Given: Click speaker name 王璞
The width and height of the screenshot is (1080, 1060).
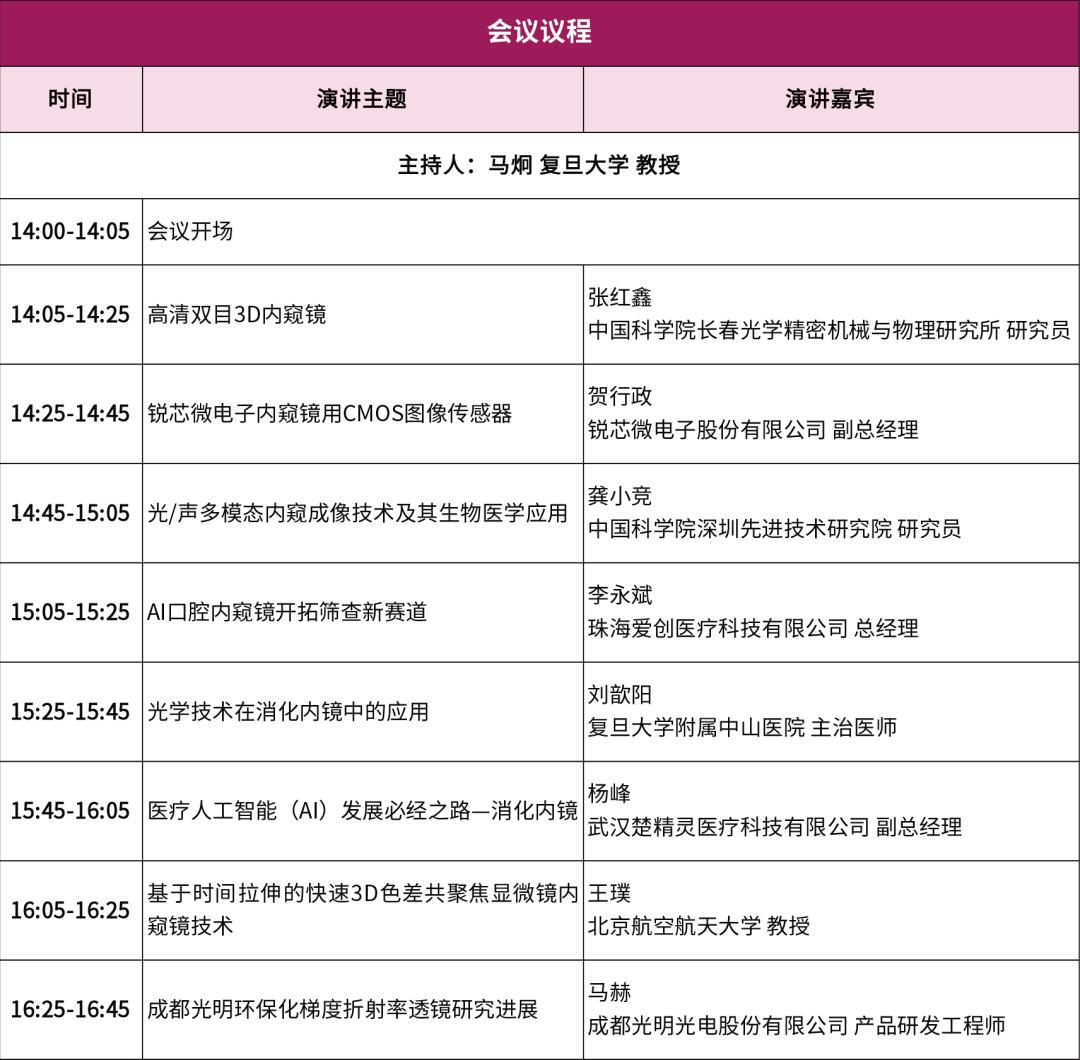Looking at the screenshot, I should click(610, 893).
